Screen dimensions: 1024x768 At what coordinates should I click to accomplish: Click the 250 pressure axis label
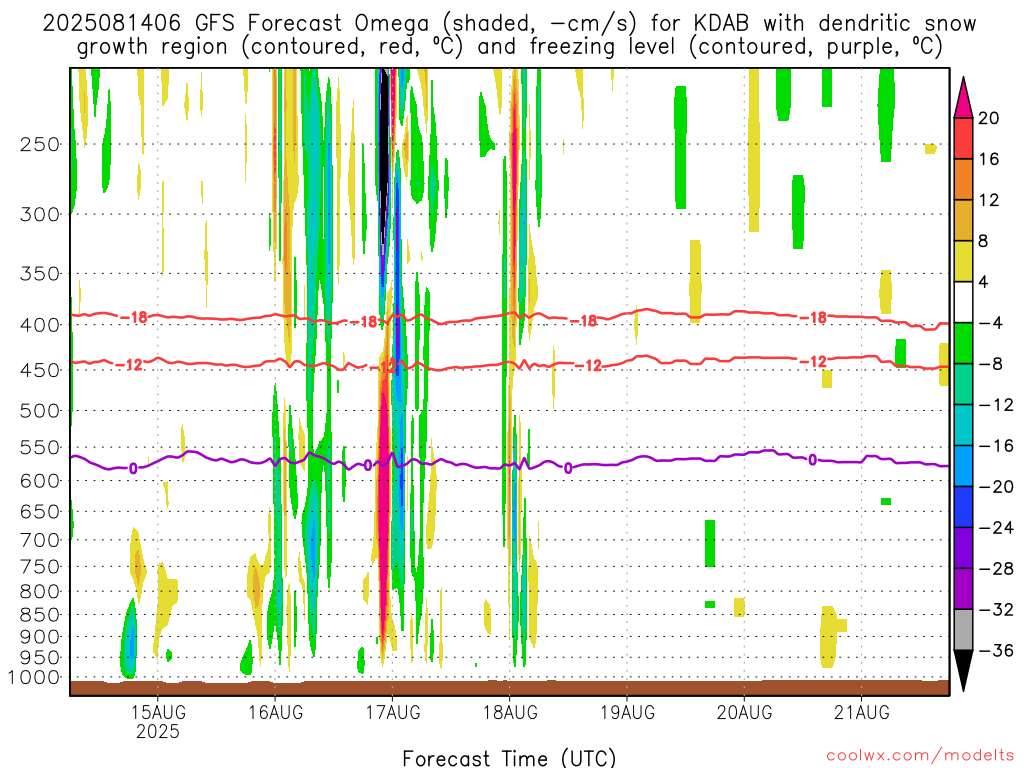pos(40,144)
